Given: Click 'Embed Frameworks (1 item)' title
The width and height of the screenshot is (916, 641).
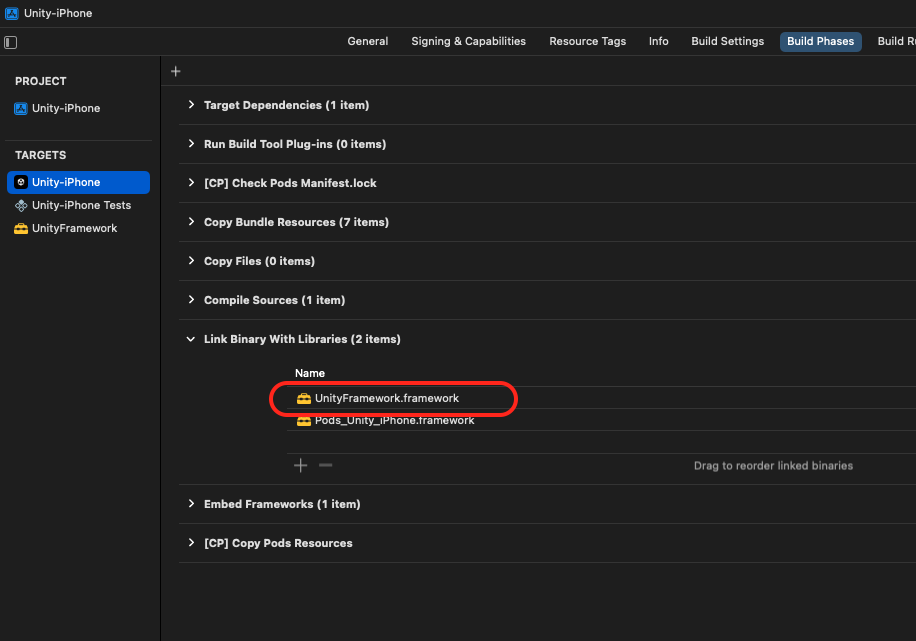Looking at the screenshot, I should point(282,504).
